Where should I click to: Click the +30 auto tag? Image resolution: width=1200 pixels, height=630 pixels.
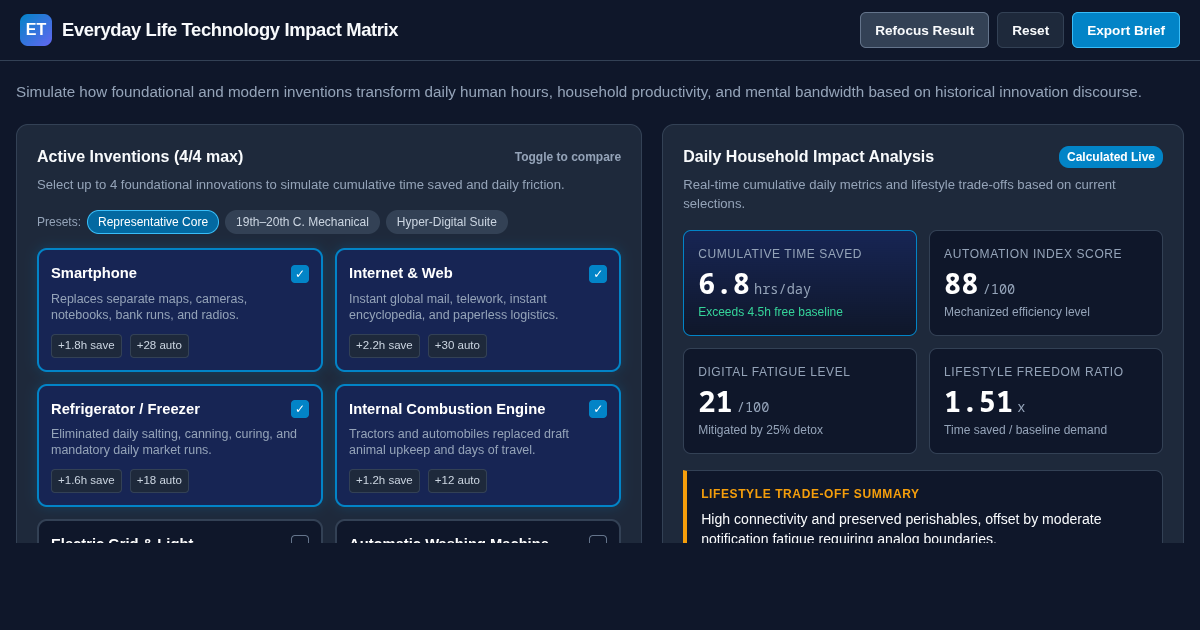point(457,346)
